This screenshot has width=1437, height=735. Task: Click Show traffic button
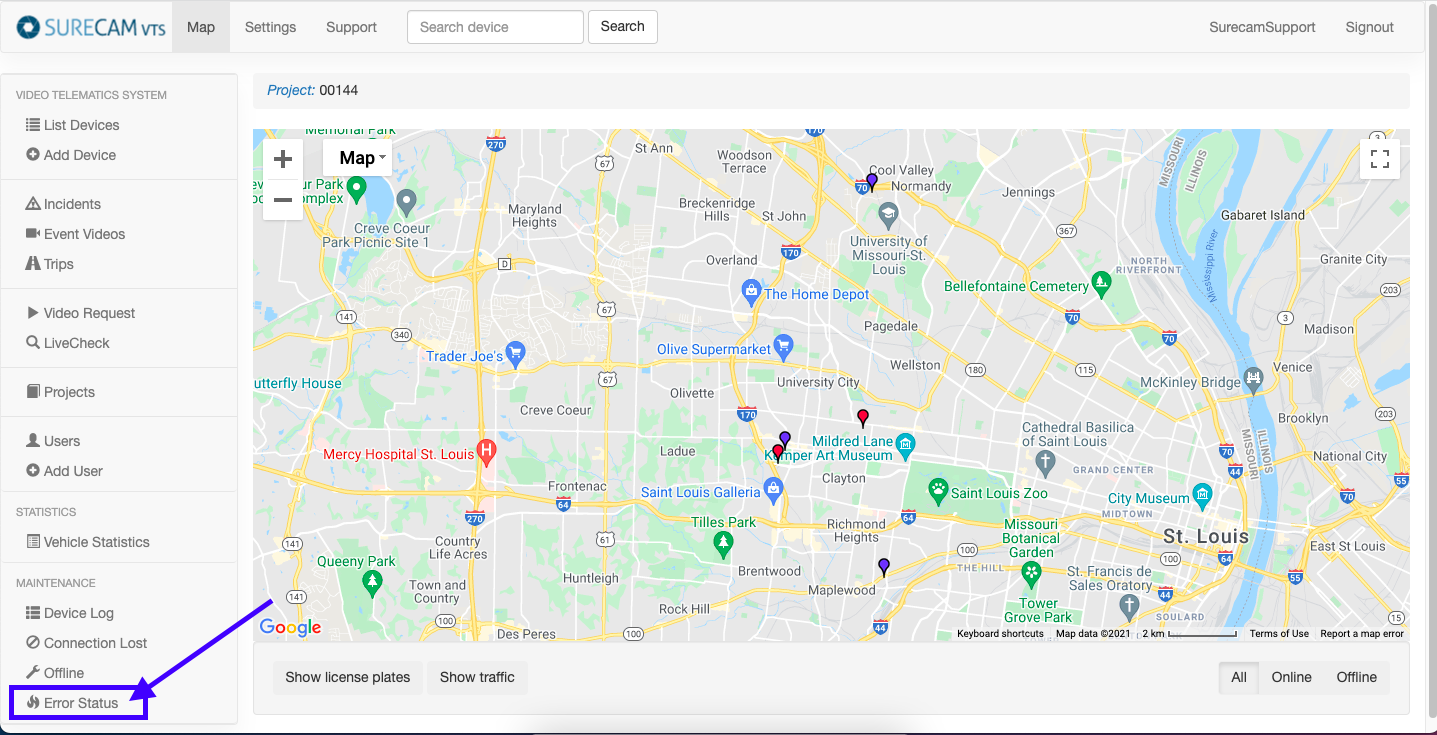pos(477,677)
